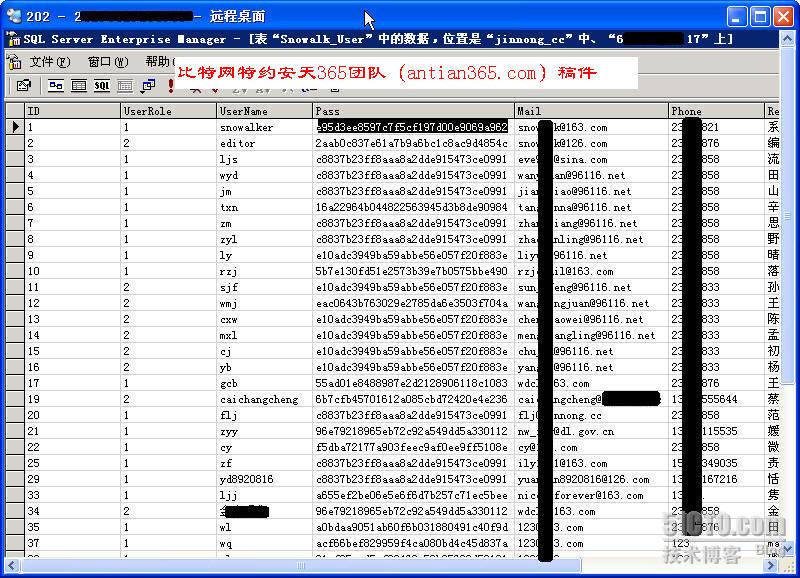Select the username cell "zm"
This screenshot has height=578, width=800.
click(264, 223)
